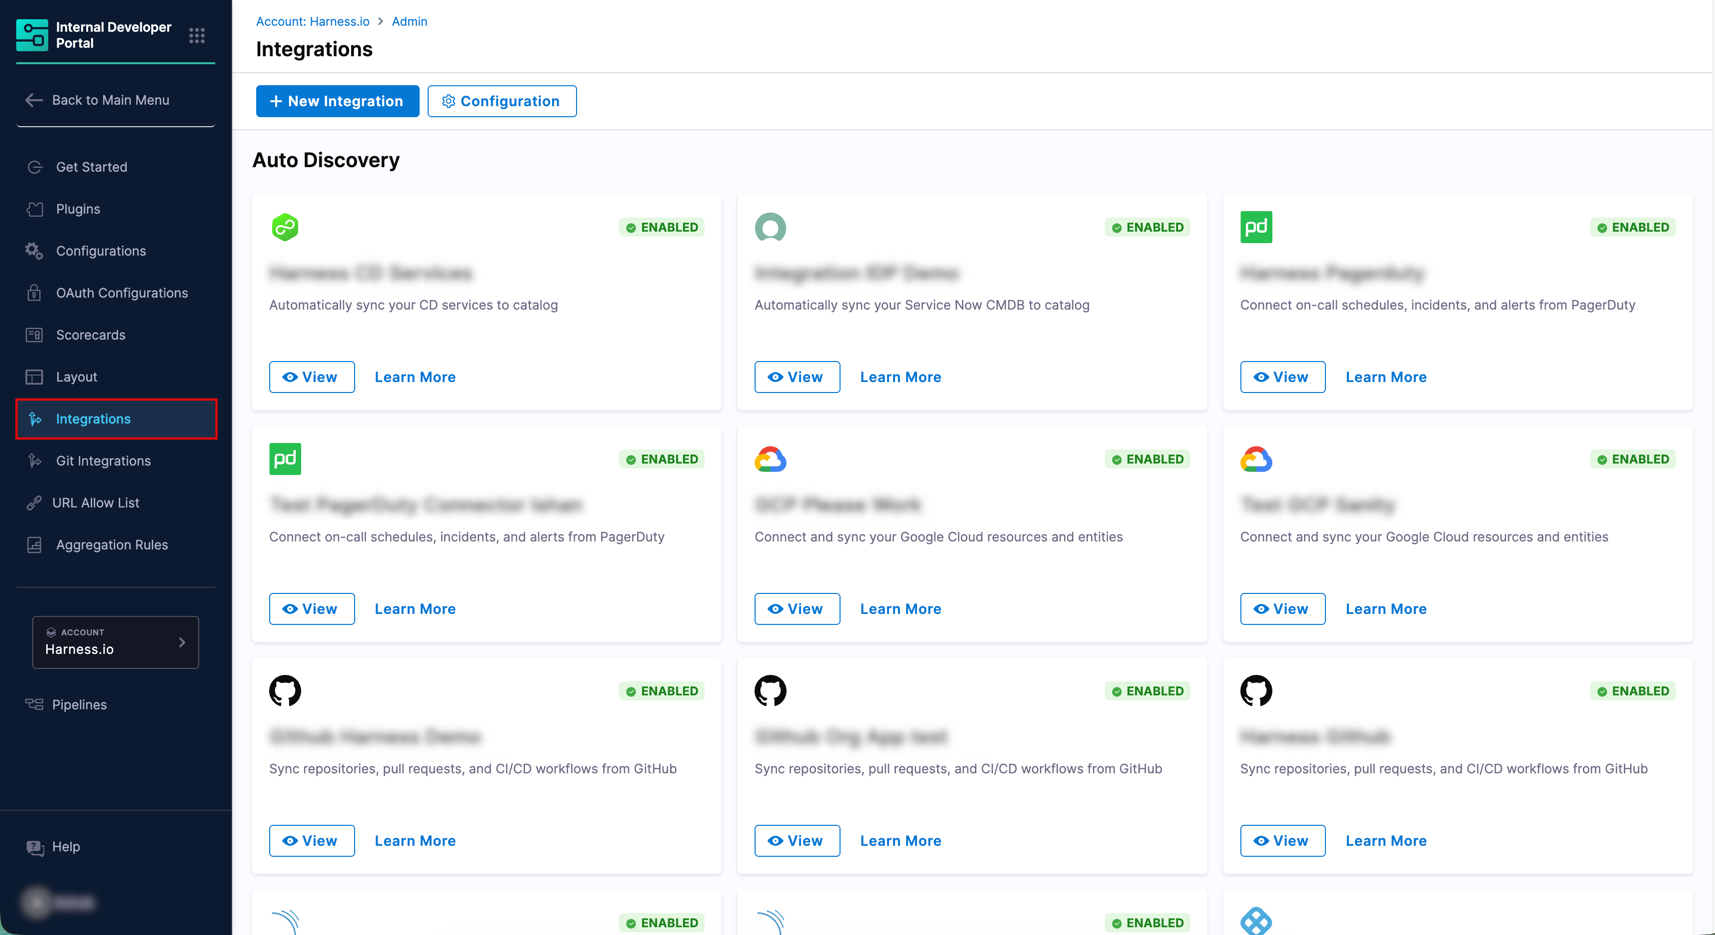Screen dimensions: 1715x935
Task: Click the Internal Developer Portal logo
Action: coord(32,35)
